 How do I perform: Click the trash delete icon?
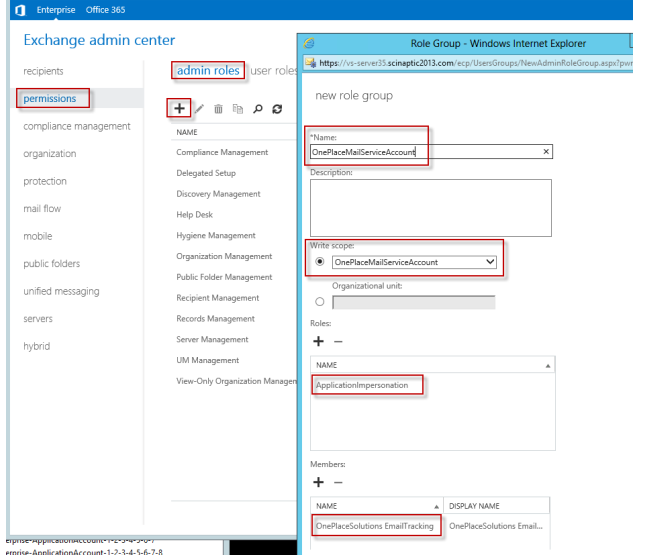[219, 109]
